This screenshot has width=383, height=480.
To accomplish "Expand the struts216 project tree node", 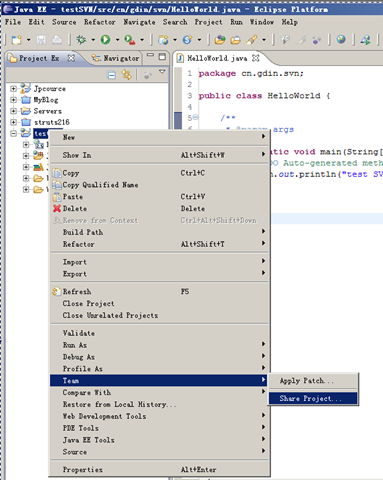I will point(13,122).
